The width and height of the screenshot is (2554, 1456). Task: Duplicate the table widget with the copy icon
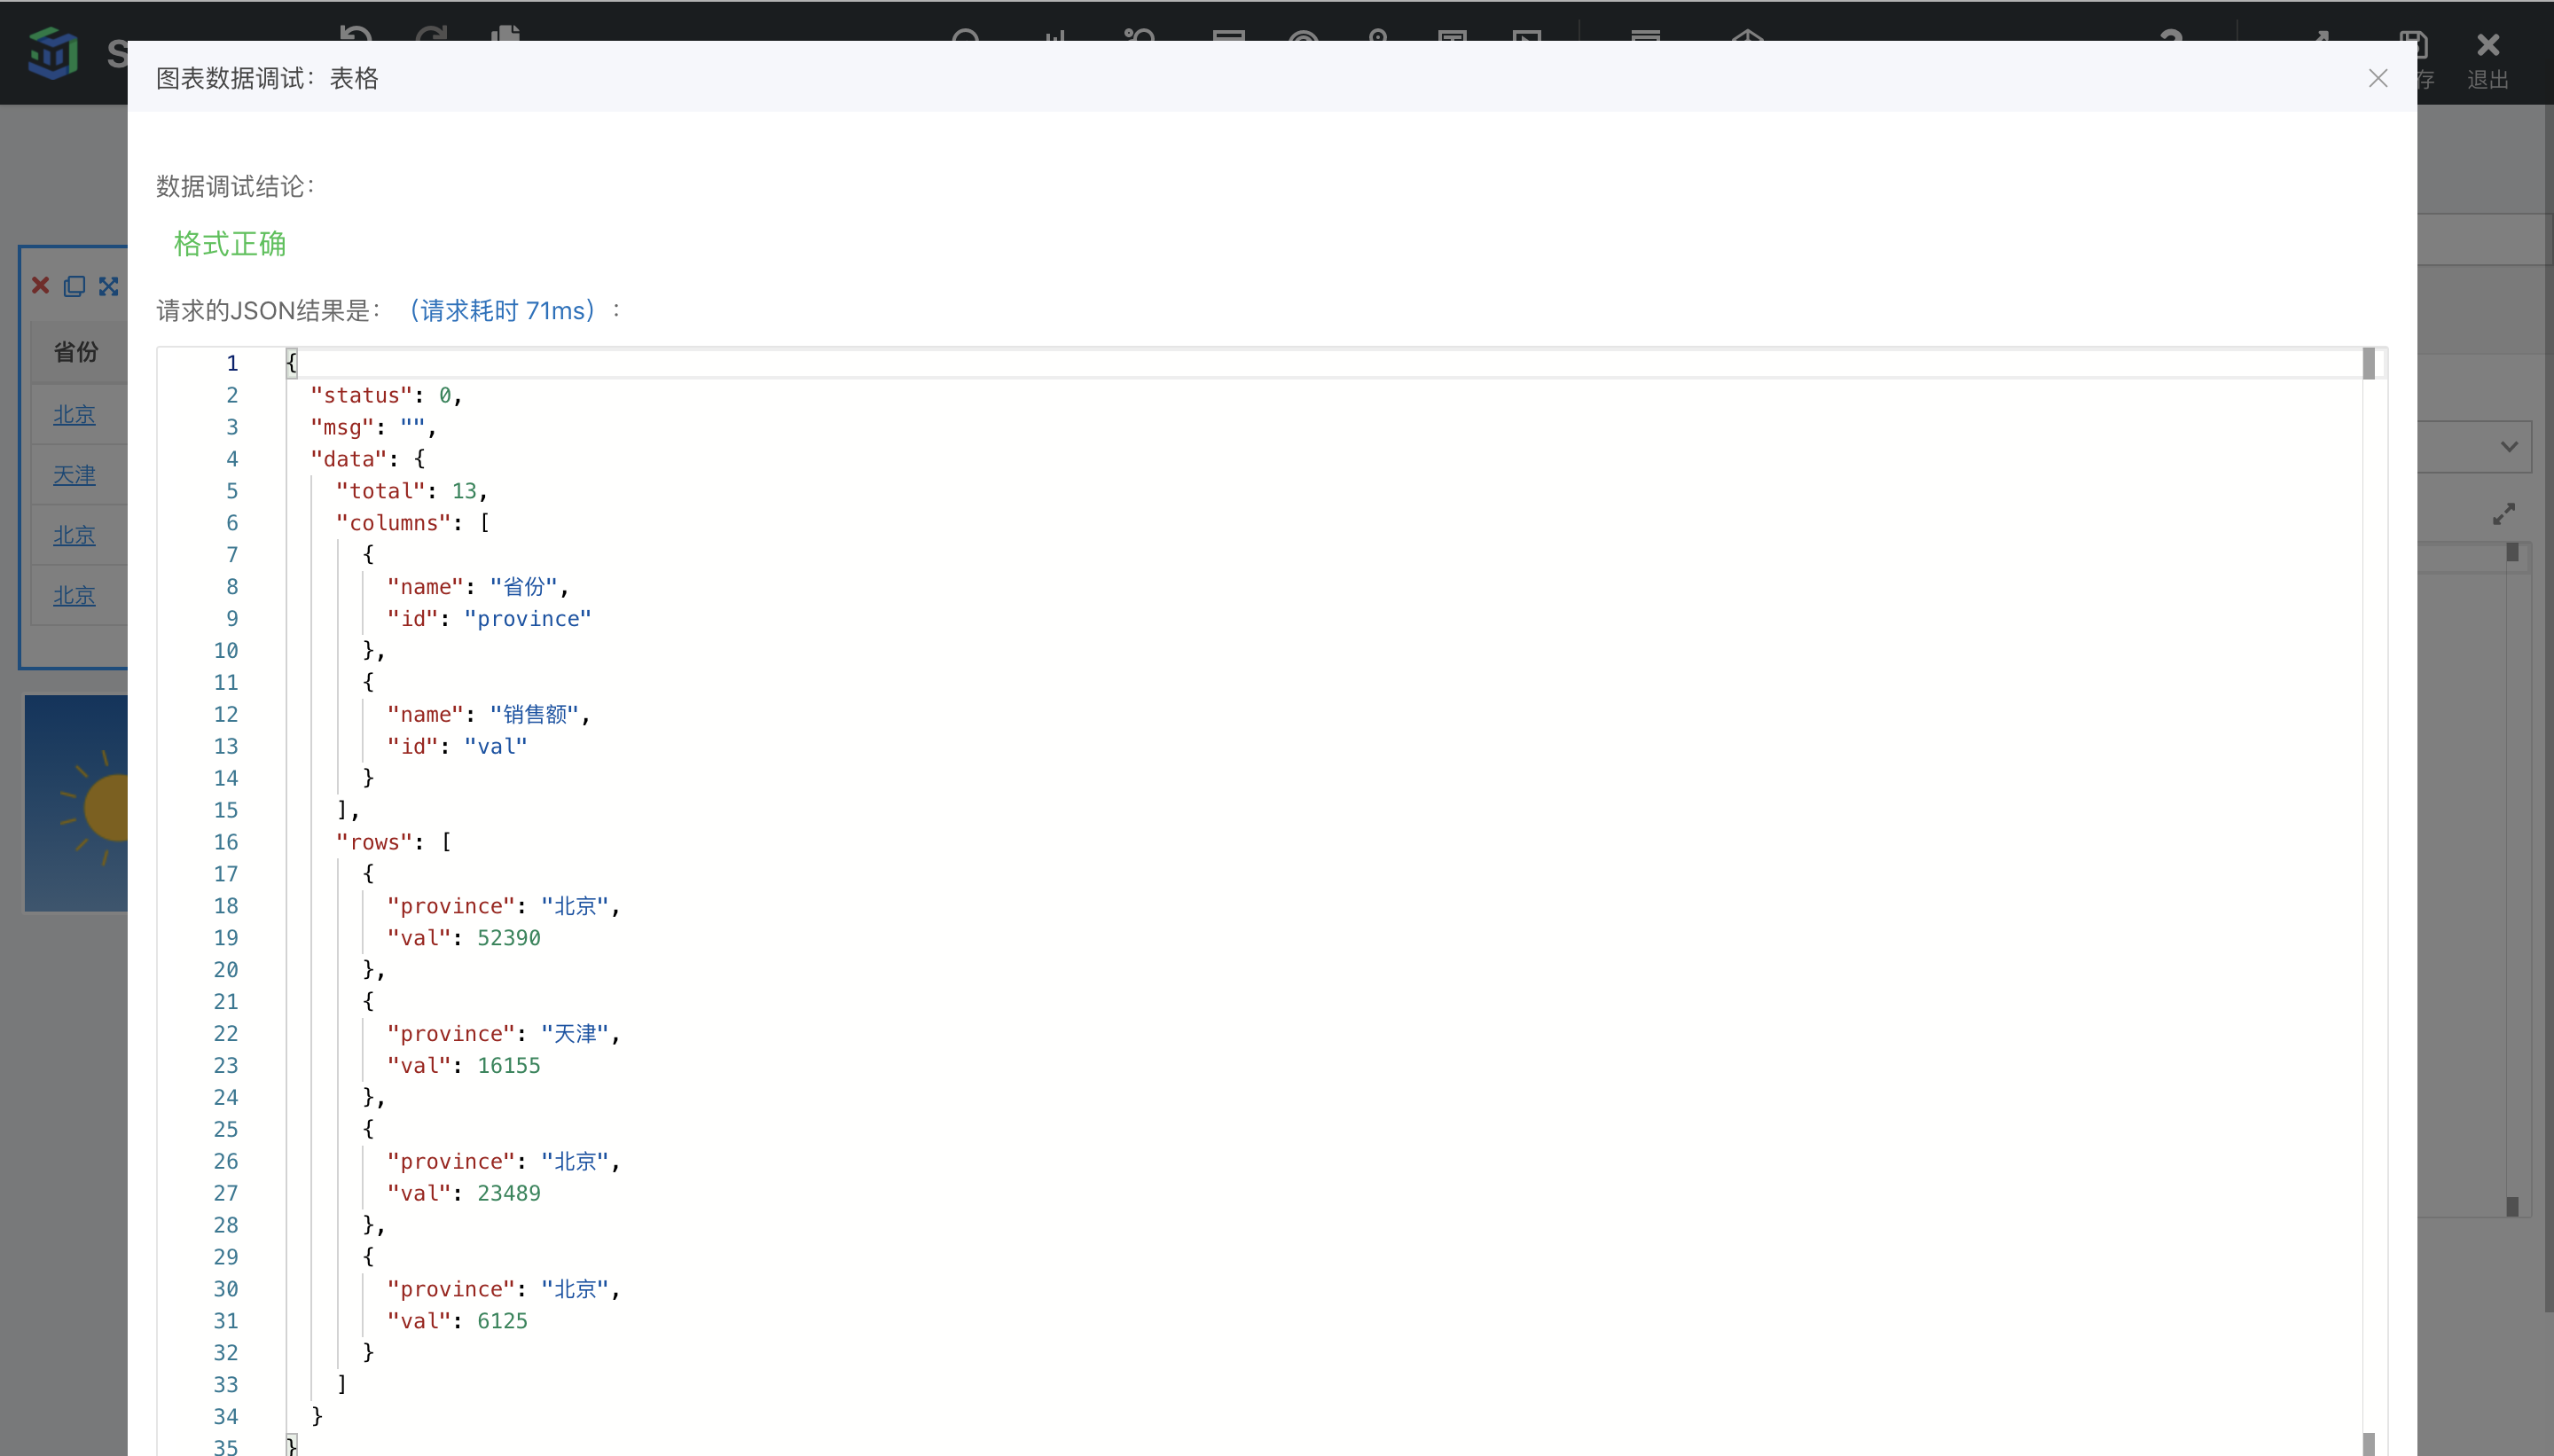pyautogui.click(x=74, y=286)
